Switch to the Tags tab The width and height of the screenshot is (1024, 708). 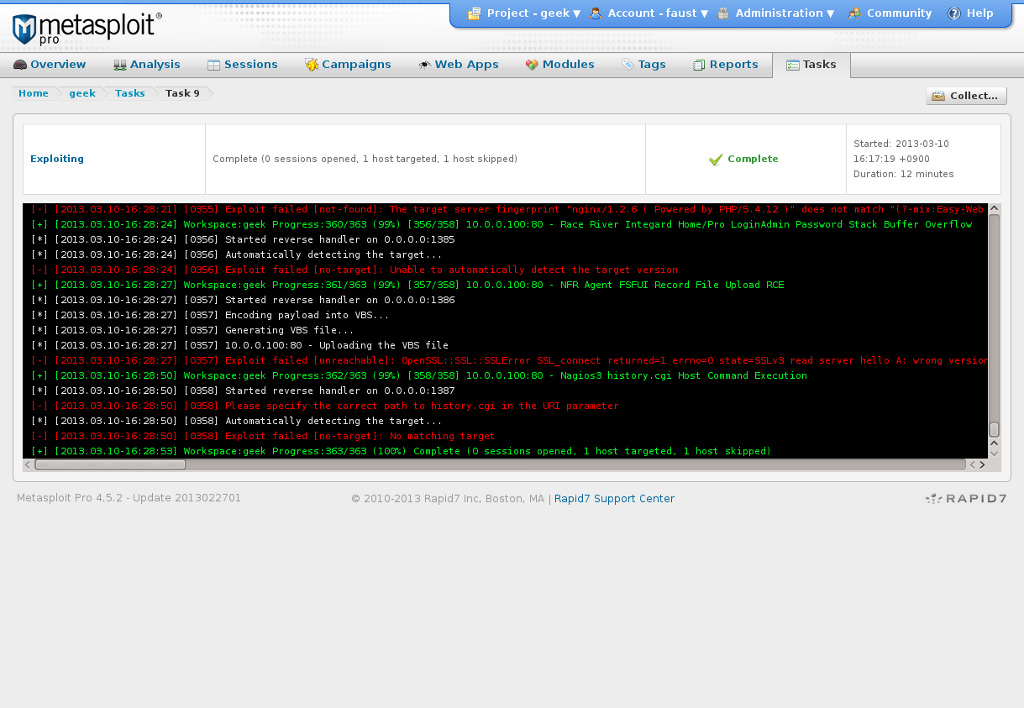643,65
